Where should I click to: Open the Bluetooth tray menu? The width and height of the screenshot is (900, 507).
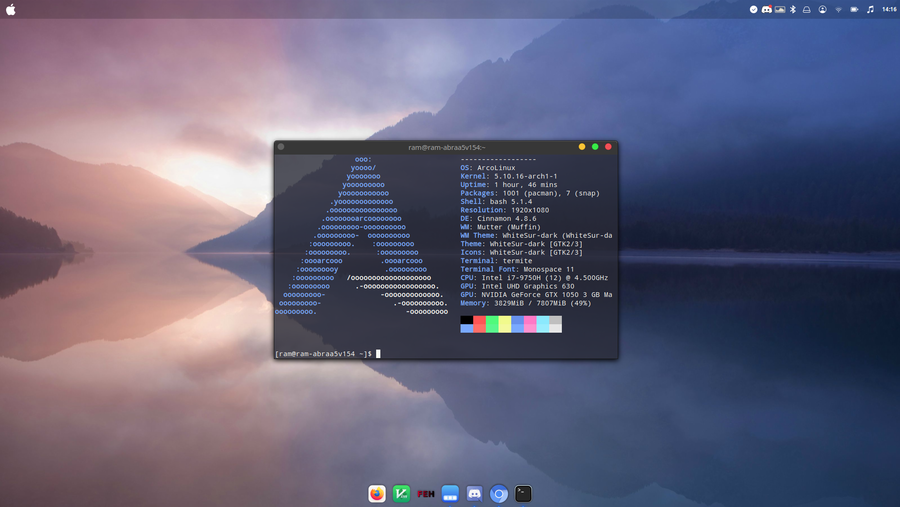pyautogui.click(x=793, y=9)
